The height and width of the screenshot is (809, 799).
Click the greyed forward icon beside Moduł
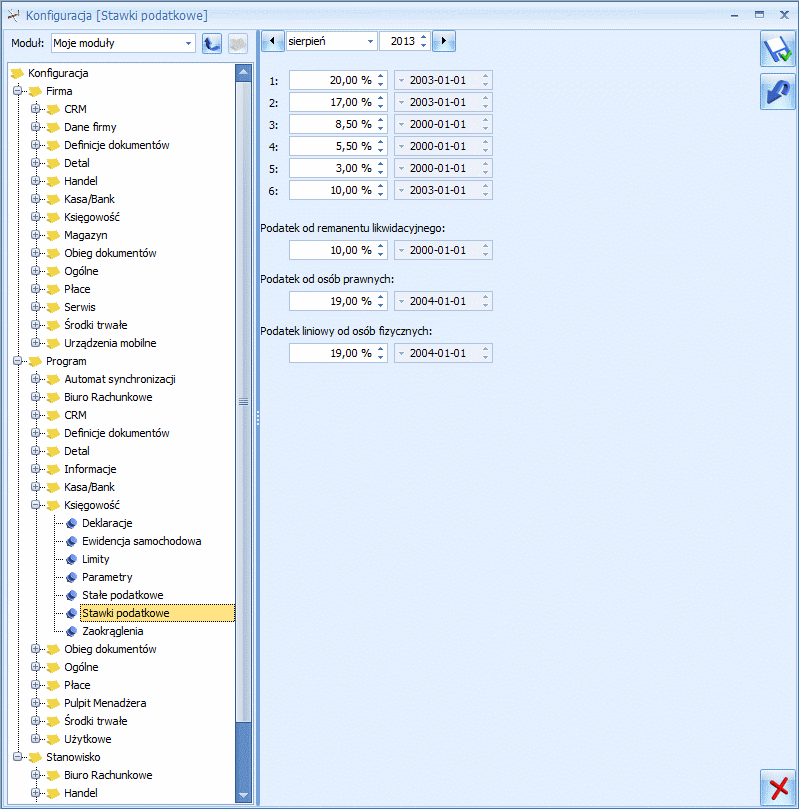click(x=237, y=43)
